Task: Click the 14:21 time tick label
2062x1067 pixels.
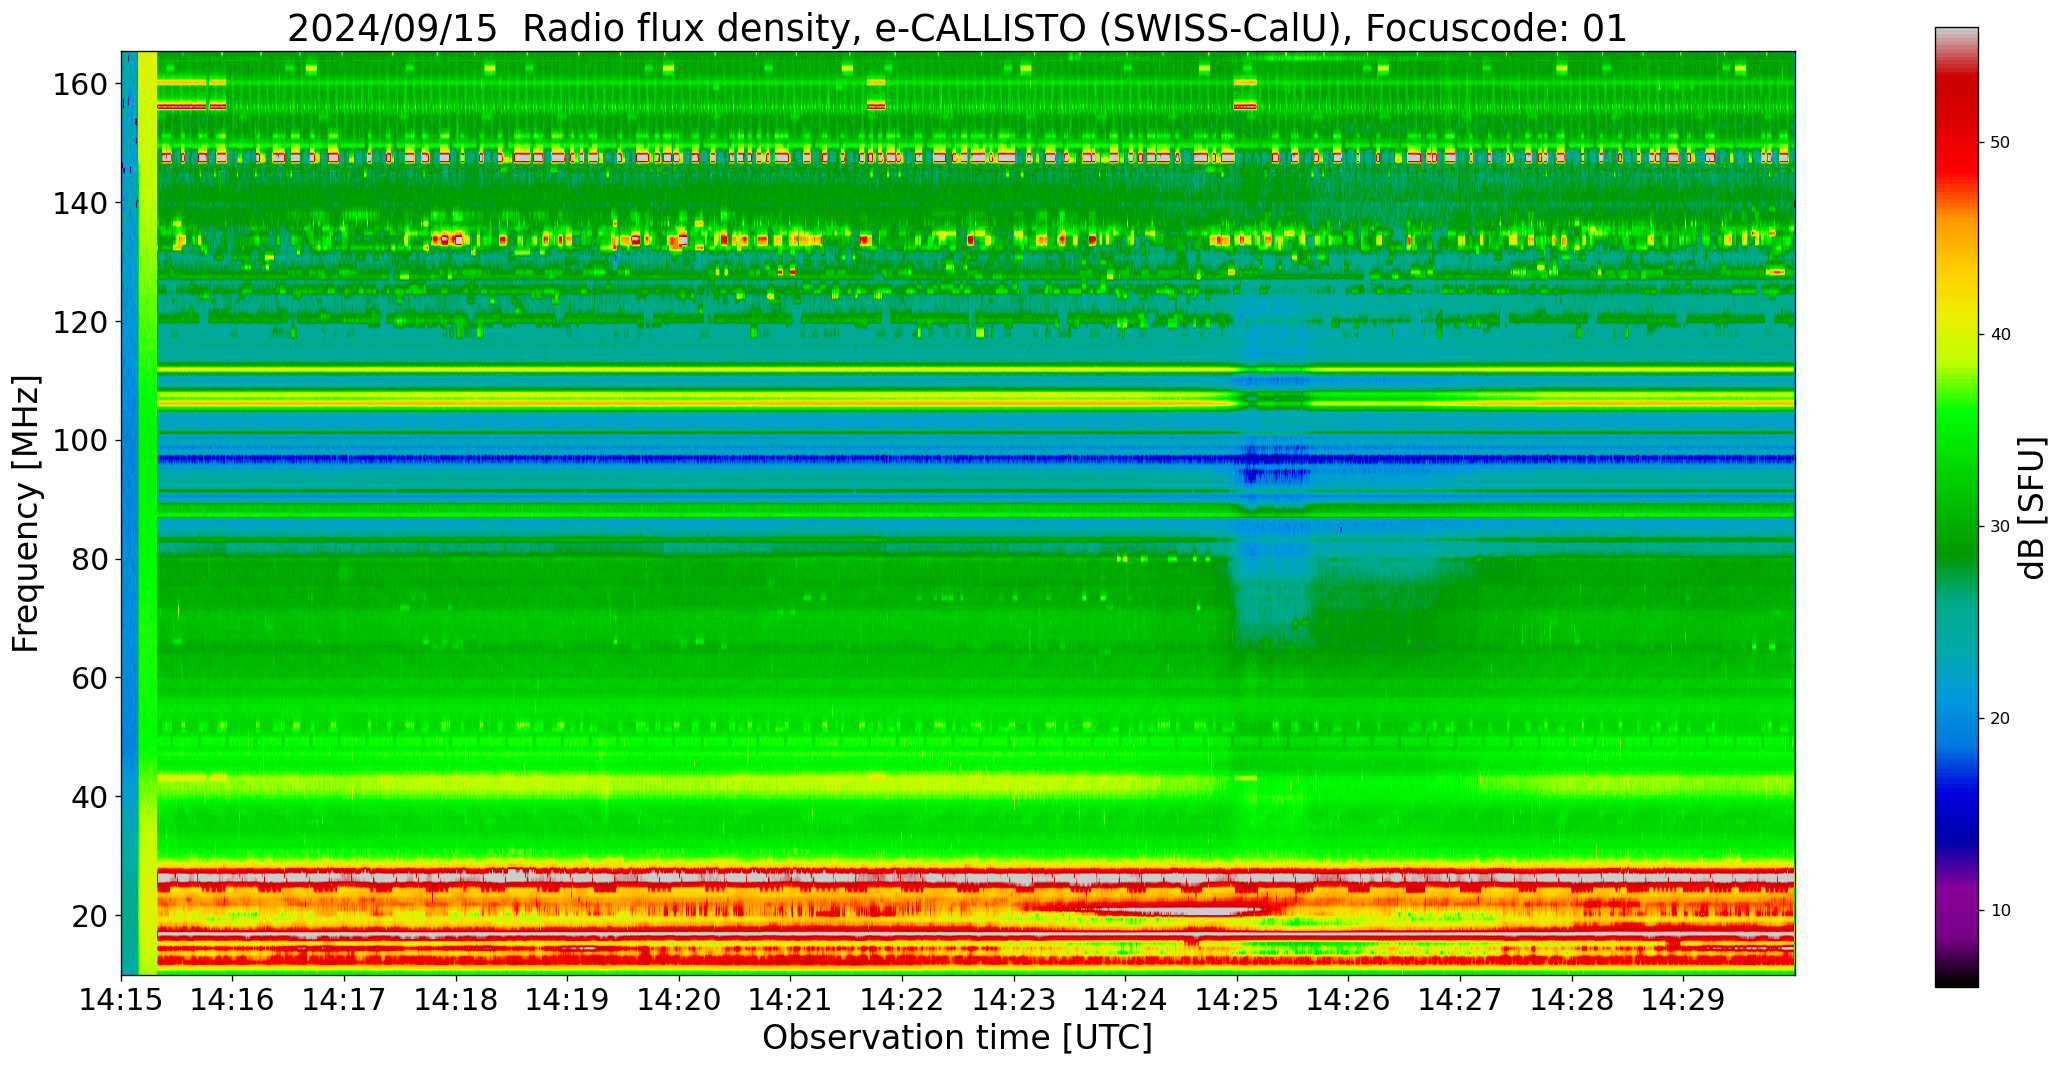Action: point(791,1000)
